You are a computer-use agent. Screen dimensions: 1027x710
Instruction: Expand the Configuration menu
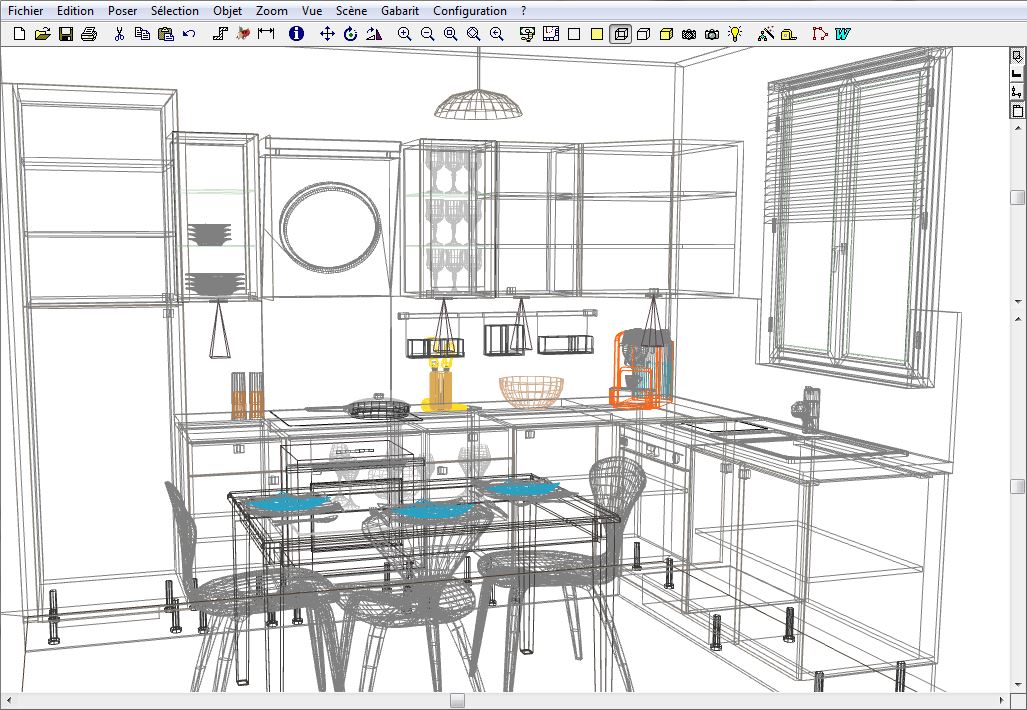tap(469, 11)
